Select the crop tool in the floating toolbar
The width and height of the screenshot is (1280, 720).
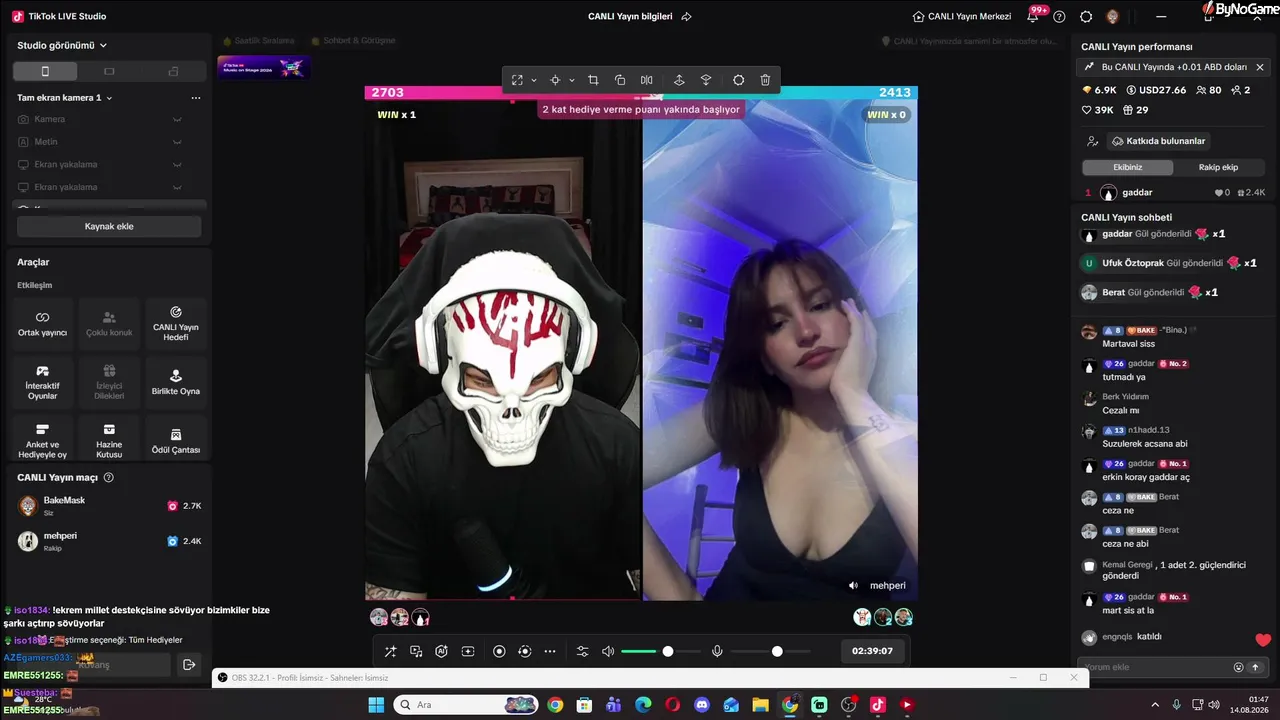[x=593, y=80]
